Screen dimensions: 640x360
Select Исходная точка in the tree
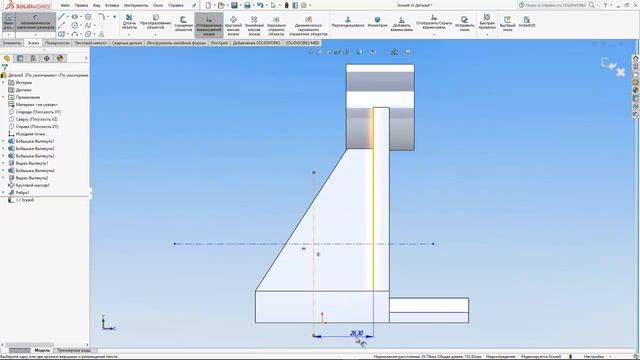click(27, 134)
